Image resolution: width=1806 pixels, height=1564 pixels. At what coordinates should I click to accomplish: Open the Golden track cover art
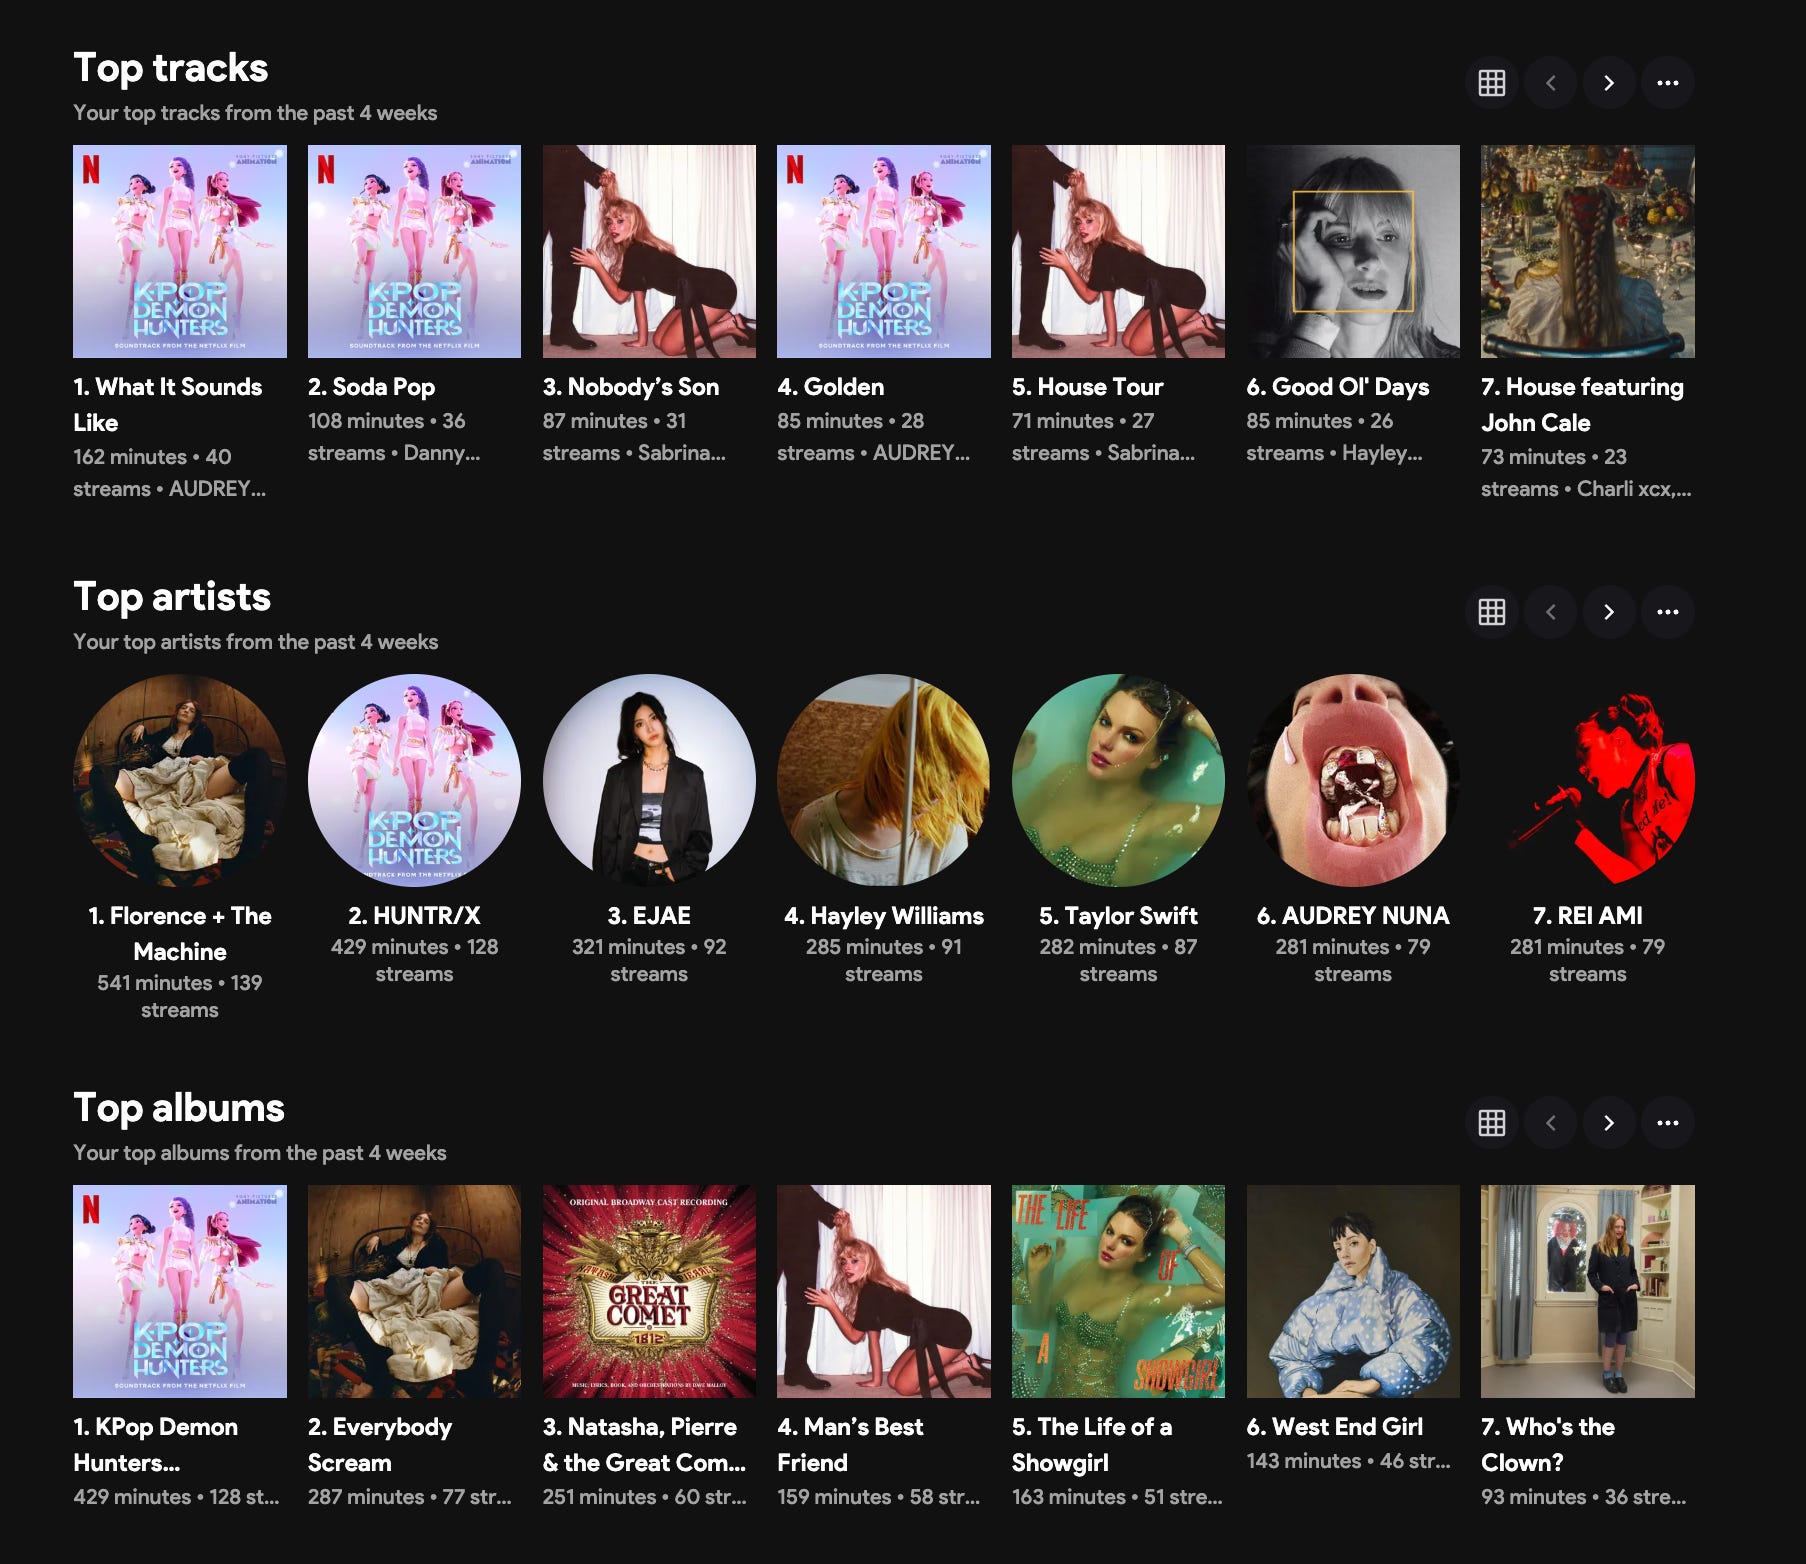(x=884, y=251)
